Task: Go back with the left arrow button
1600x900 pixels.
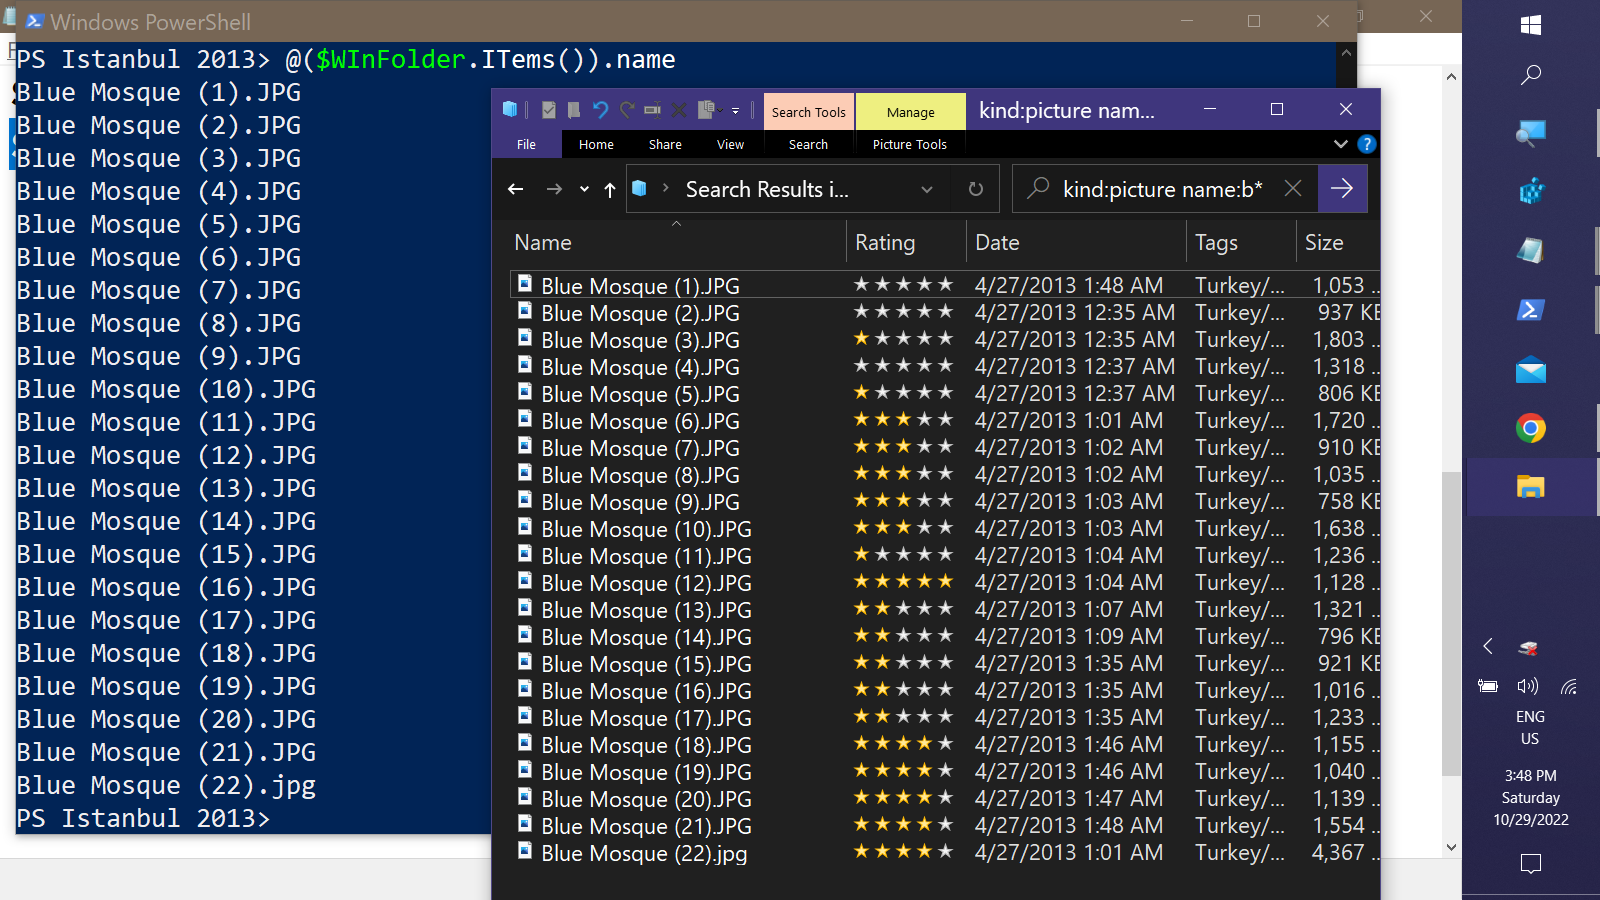Action: pos(516,189)
